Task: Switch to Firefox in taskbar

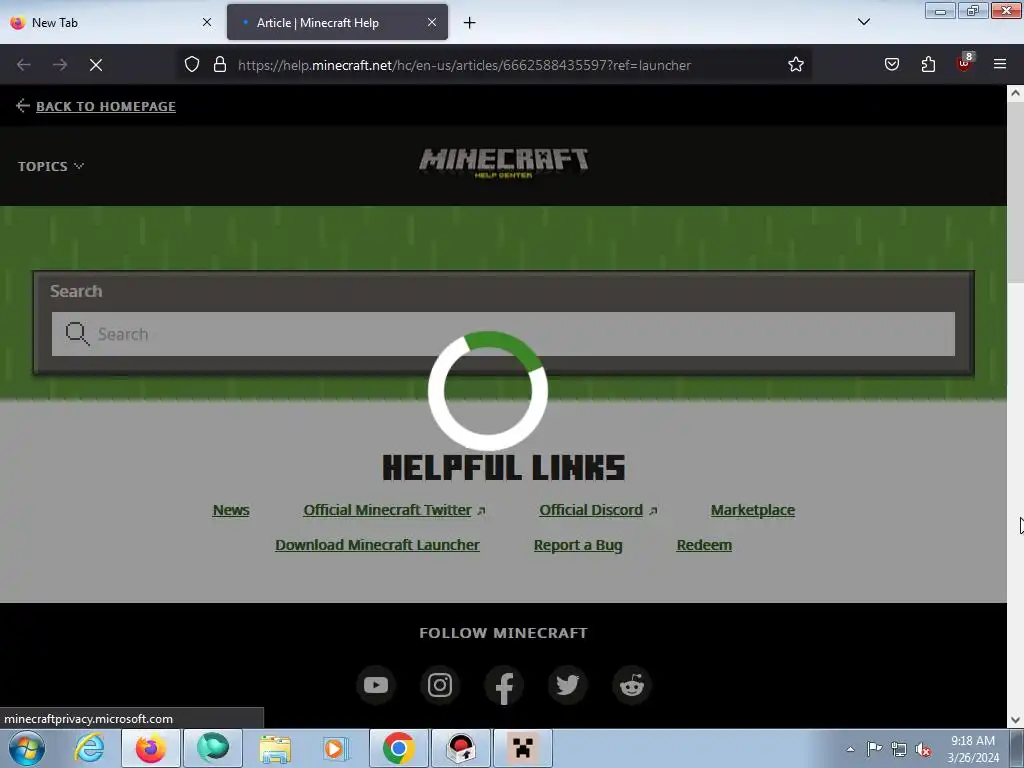Action: (151, 748)
